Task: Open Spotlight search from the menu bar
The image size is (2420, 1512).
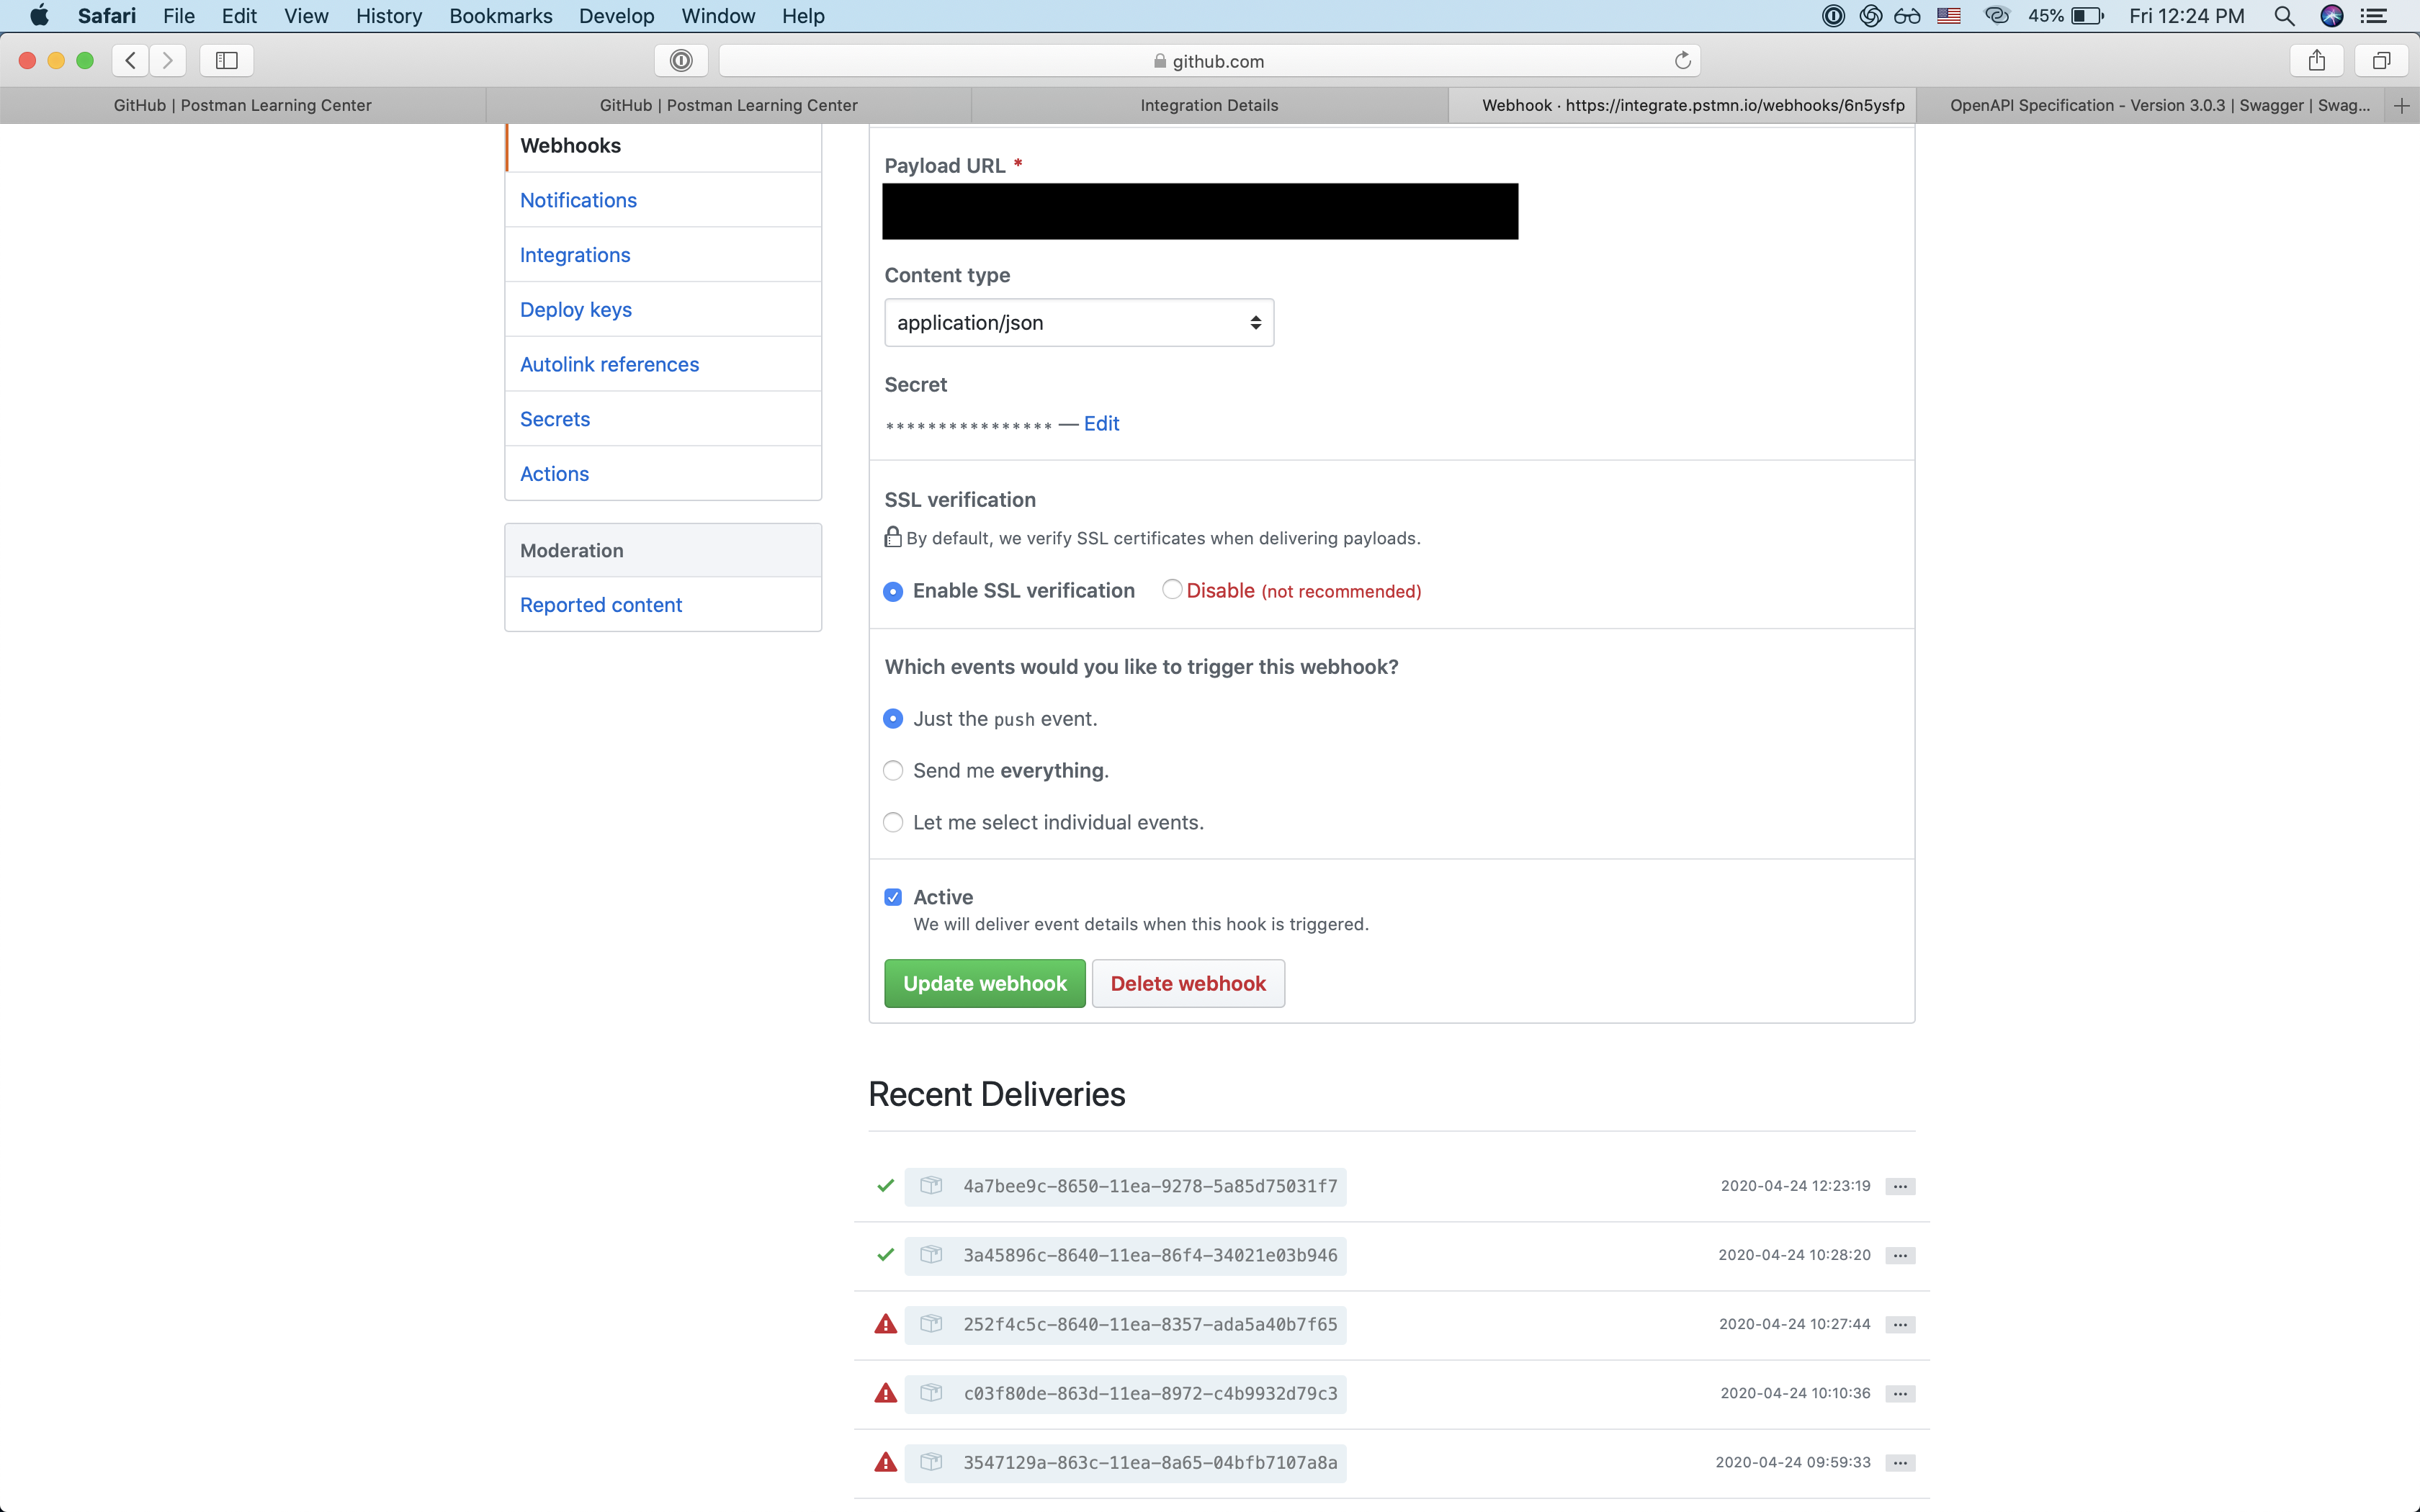Action: 2285,15
